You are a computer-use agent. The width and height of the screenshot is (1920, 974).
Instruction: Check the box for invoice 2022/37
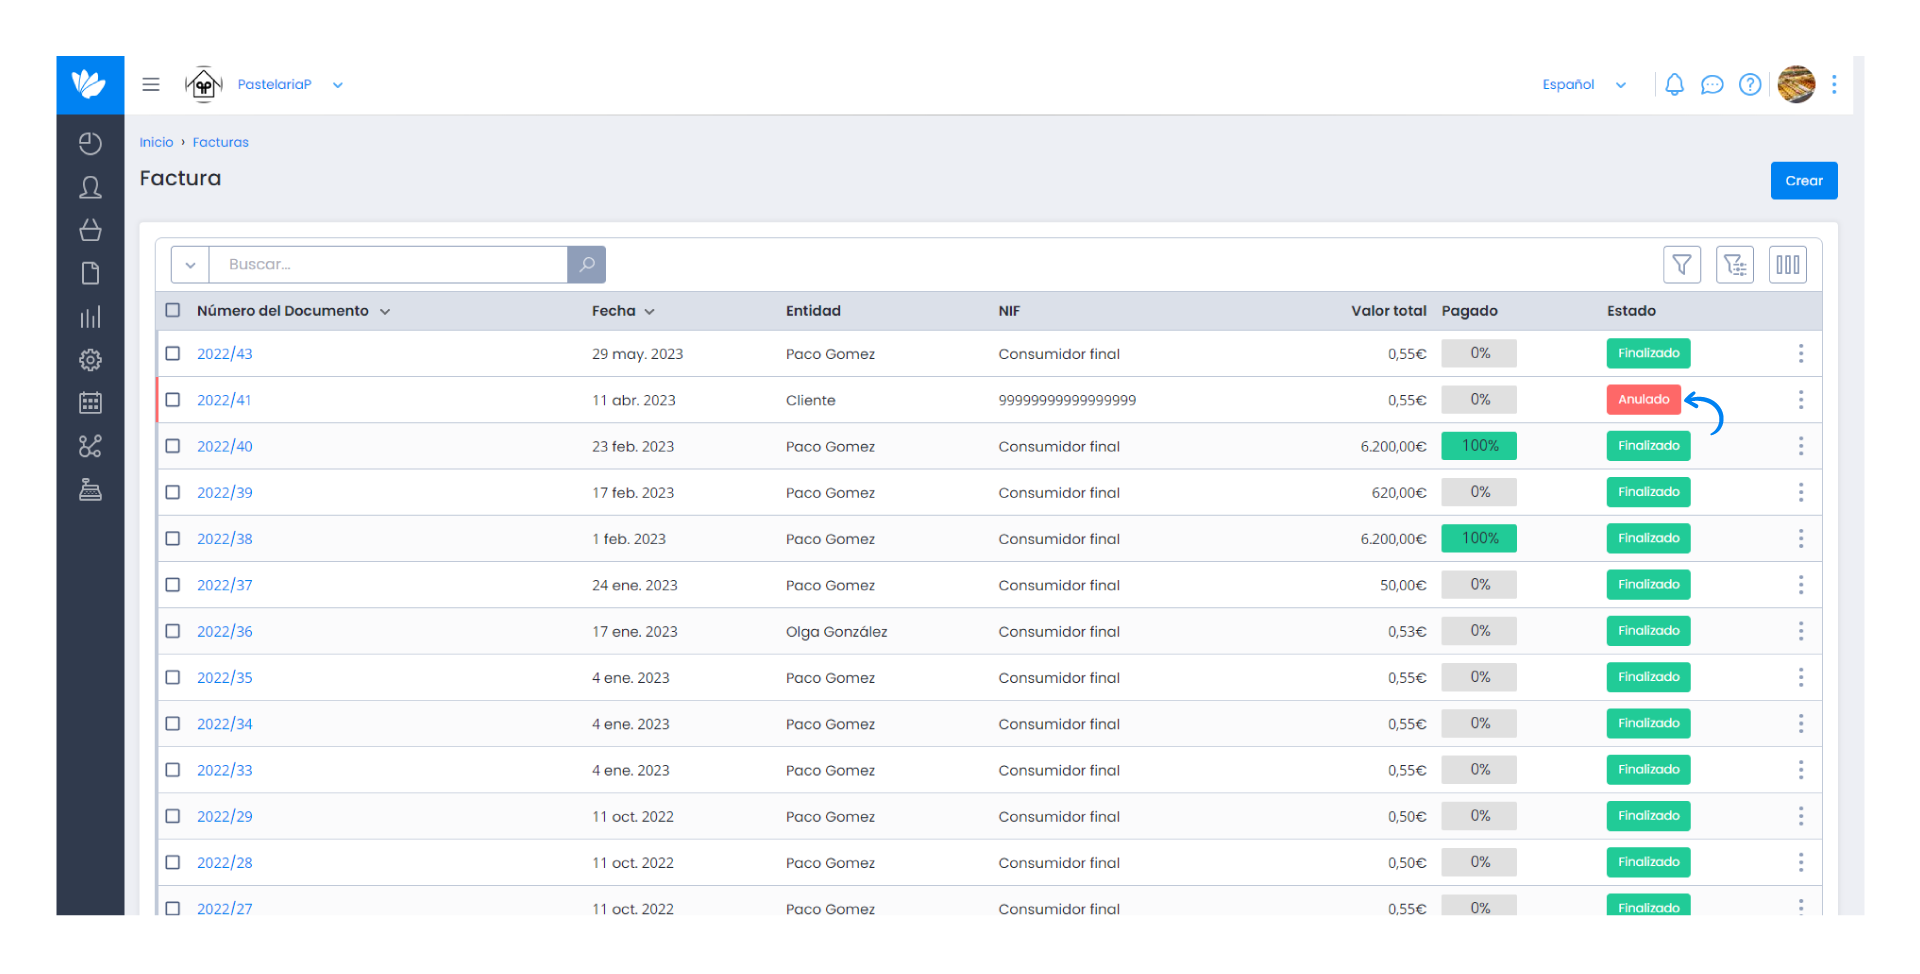[173, 585]
